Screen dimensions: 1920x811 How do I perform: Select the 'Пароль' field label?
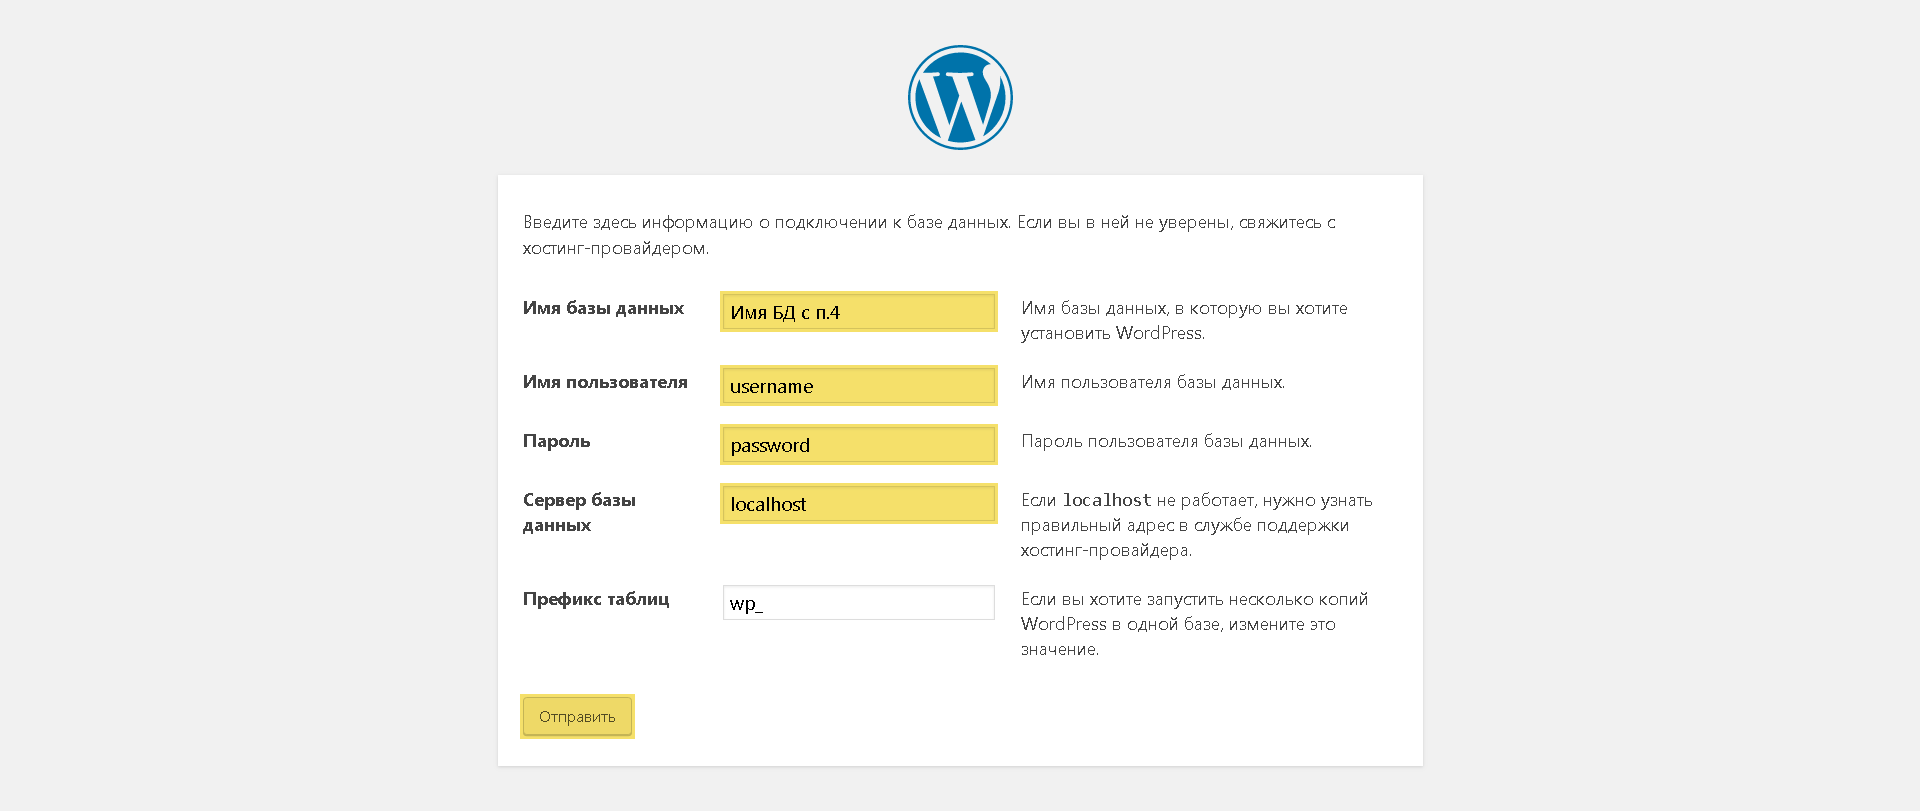point(556,441)
